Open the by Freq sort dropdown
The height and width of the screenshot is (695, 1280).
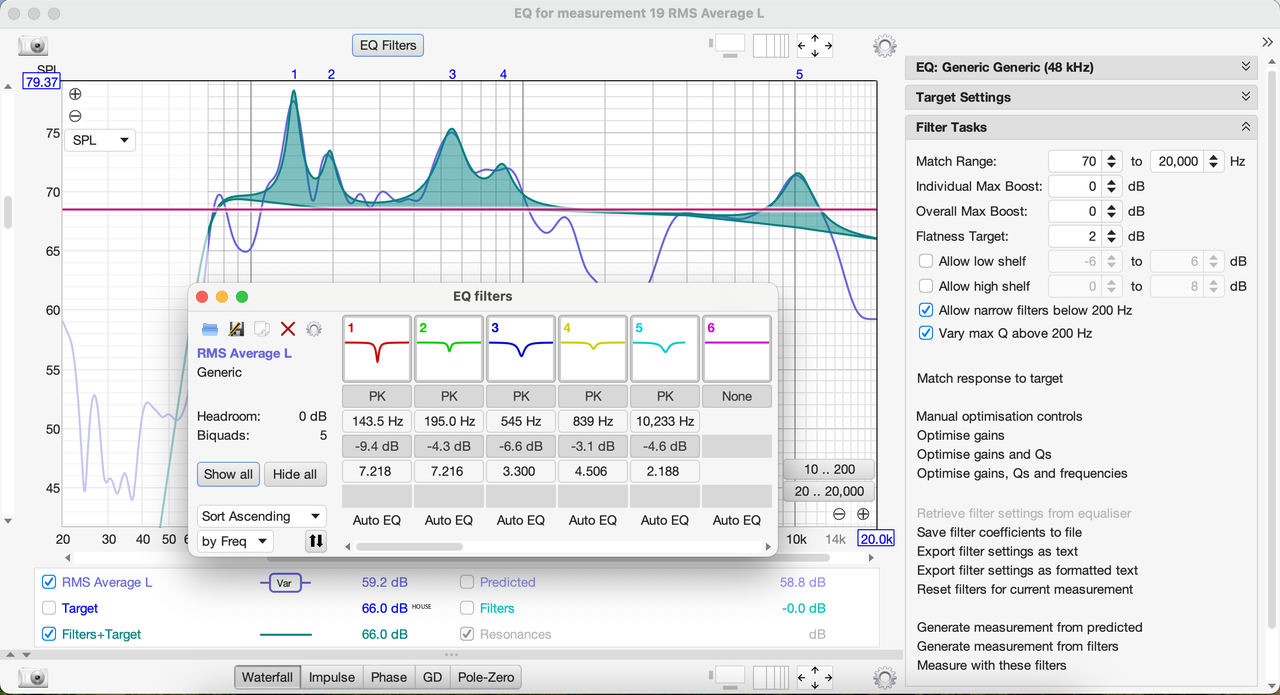pyautogui.click(x=235, y=541)
